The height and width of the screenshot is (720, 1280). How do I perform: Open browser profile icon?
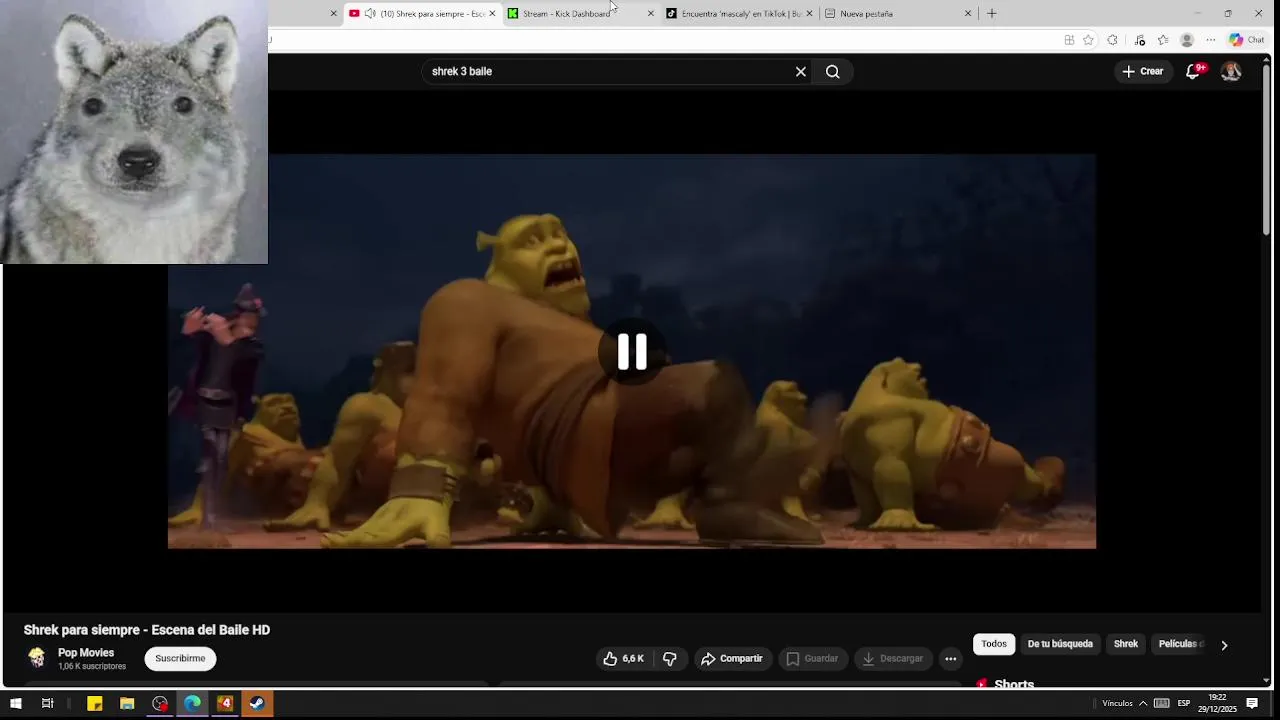coord(1187,40)
